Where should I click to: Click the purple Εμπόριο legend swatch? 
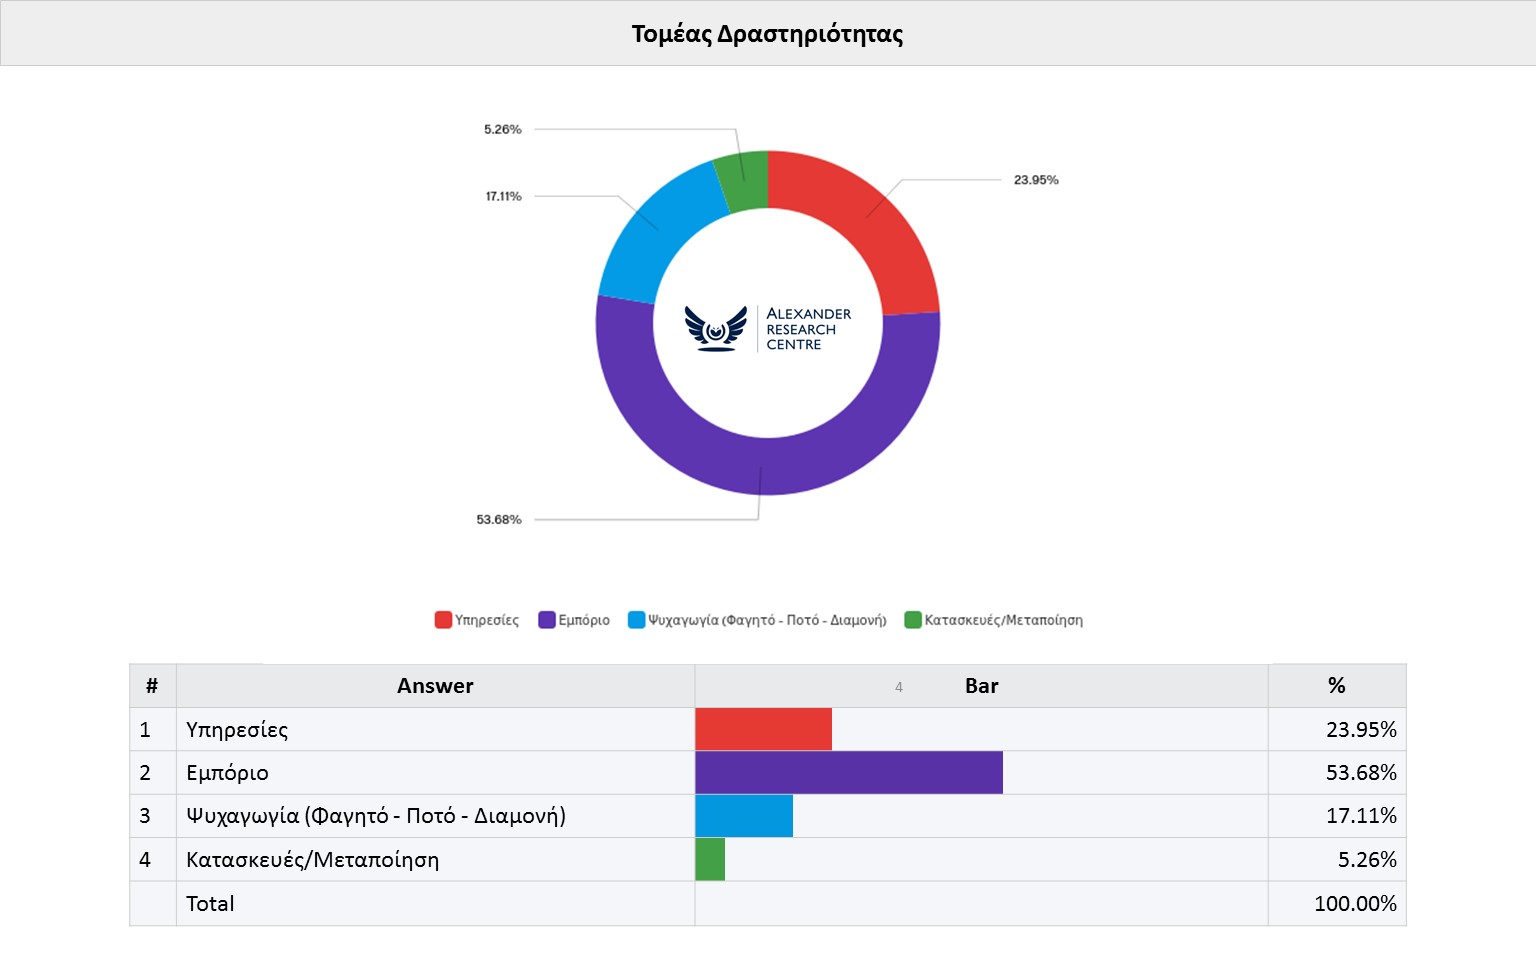point(547,620)
